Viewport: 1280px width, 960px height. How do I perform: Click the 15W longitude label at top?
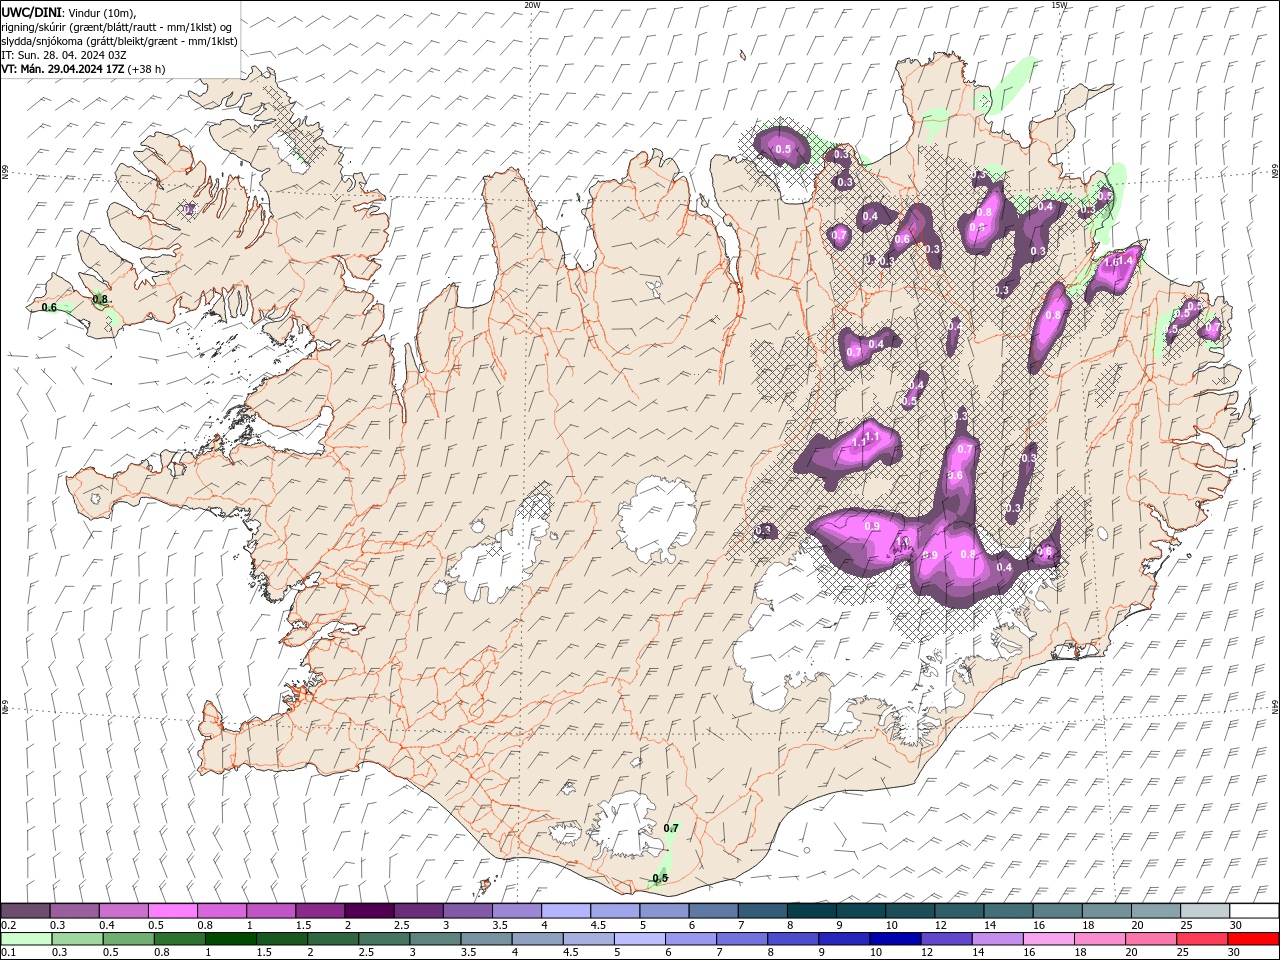tap(1059, 5)
